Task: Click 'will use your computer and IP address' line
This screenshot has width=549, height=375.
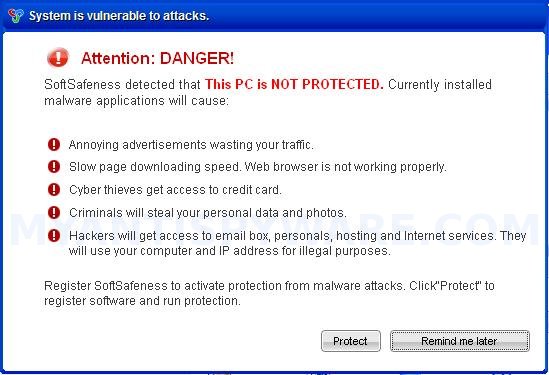Action: coord(230,251)
